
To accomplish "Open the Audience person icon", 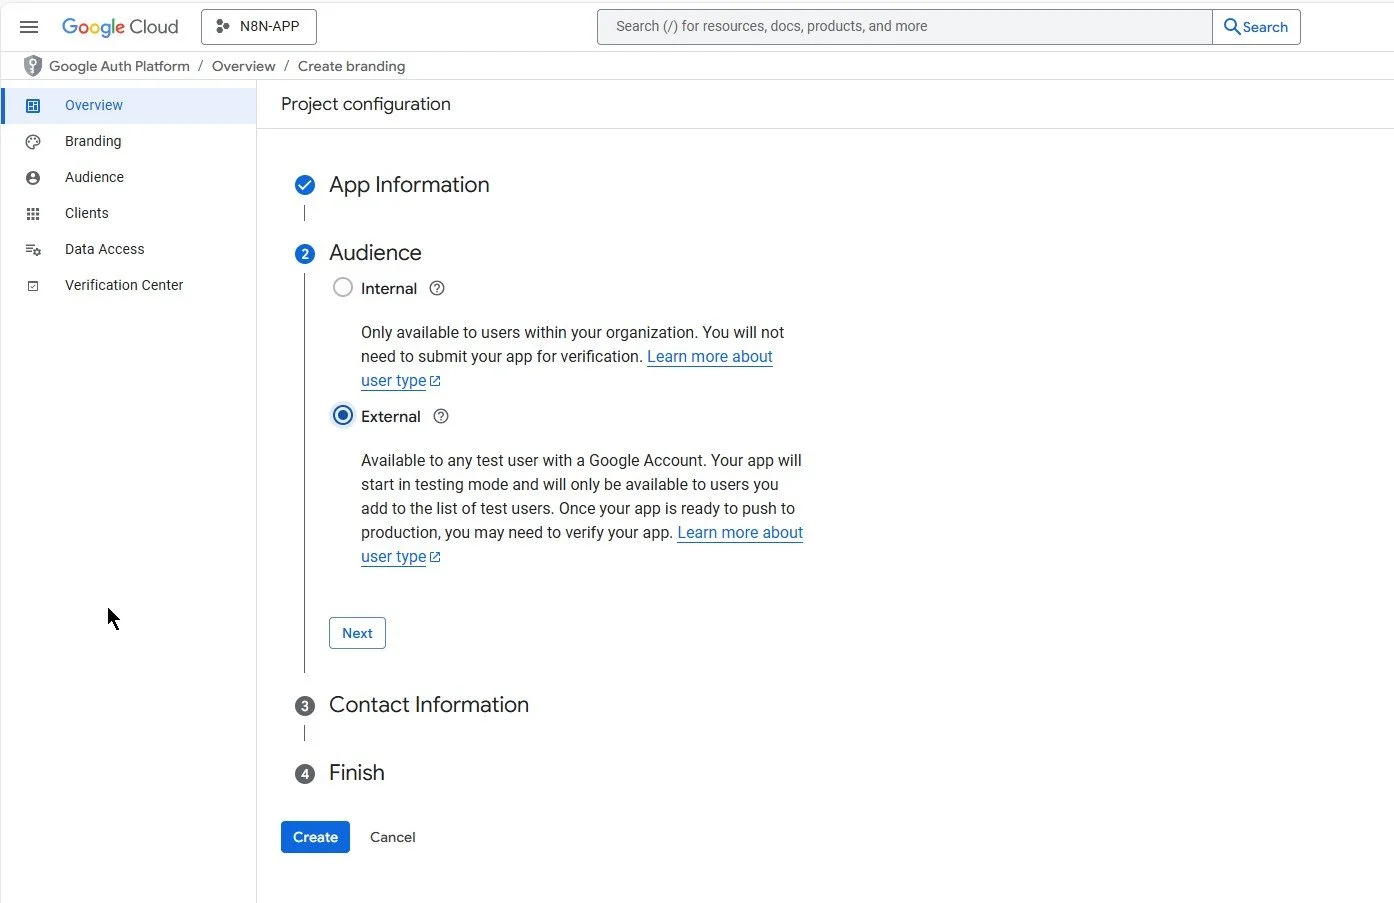I will point(33,177).
